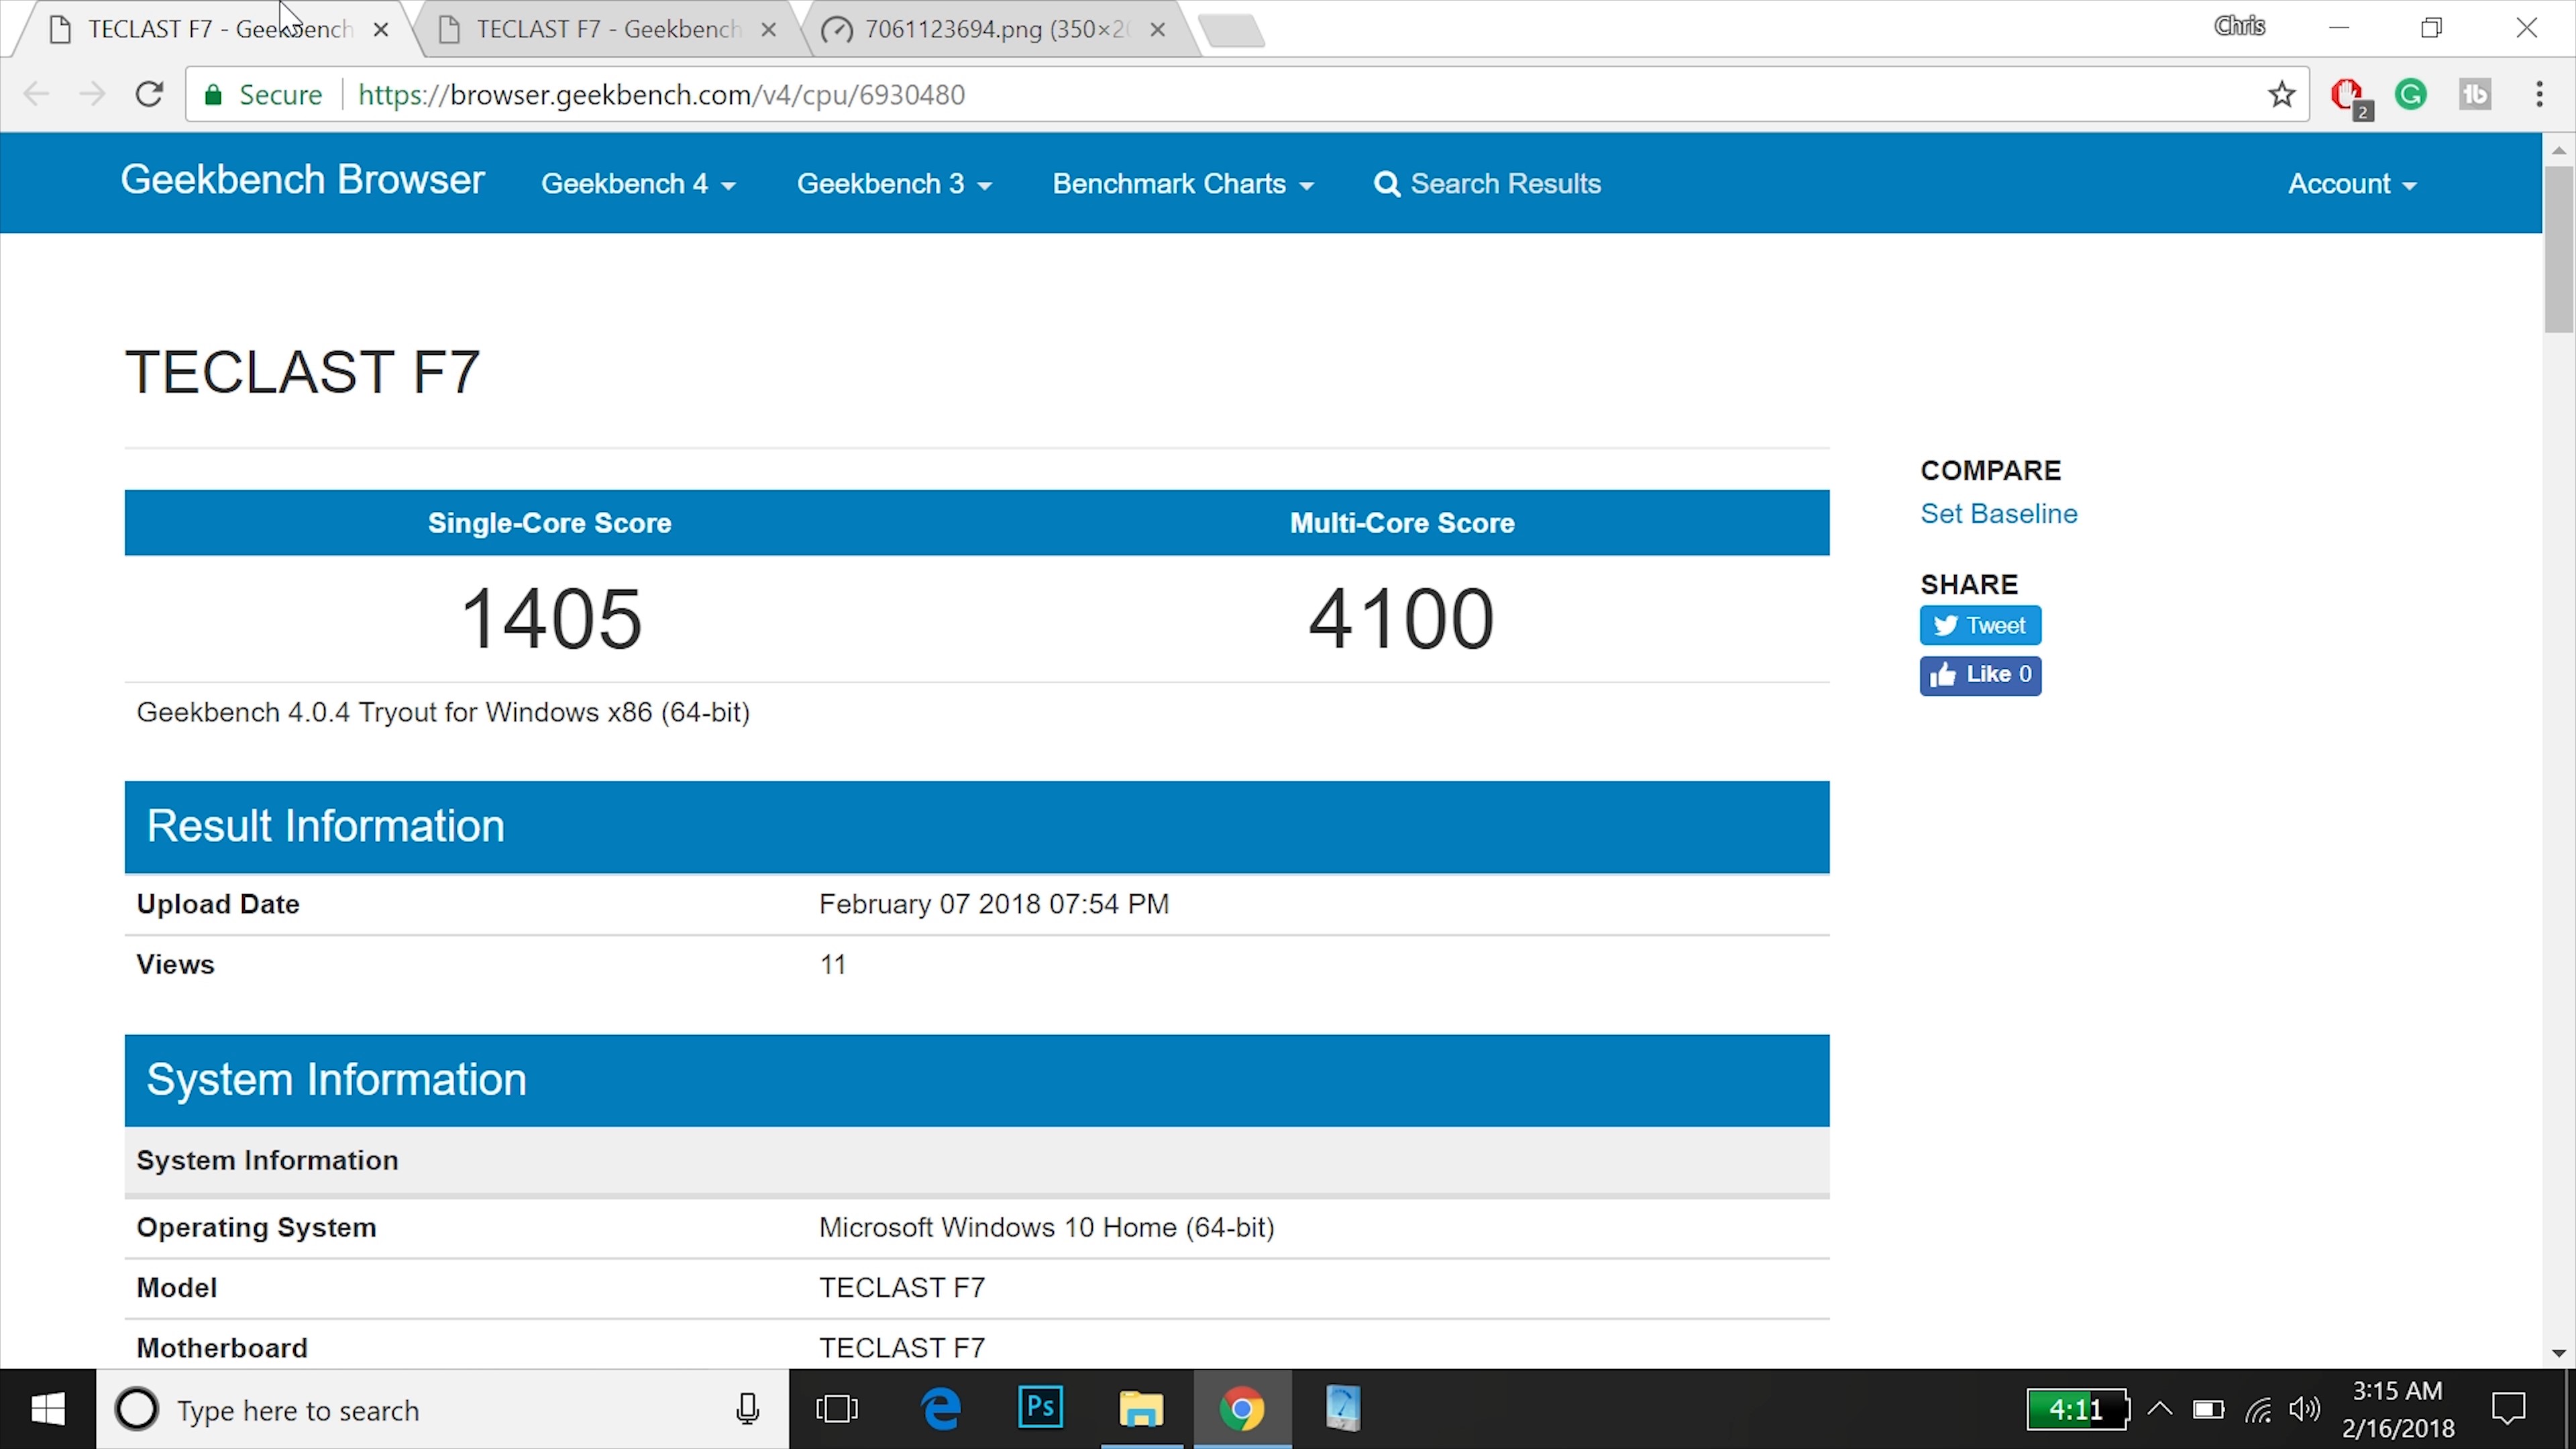Click the Geekbench Browser logo link
Image resolution: width=2576 pixels, height=1449 pixels.
303,180
